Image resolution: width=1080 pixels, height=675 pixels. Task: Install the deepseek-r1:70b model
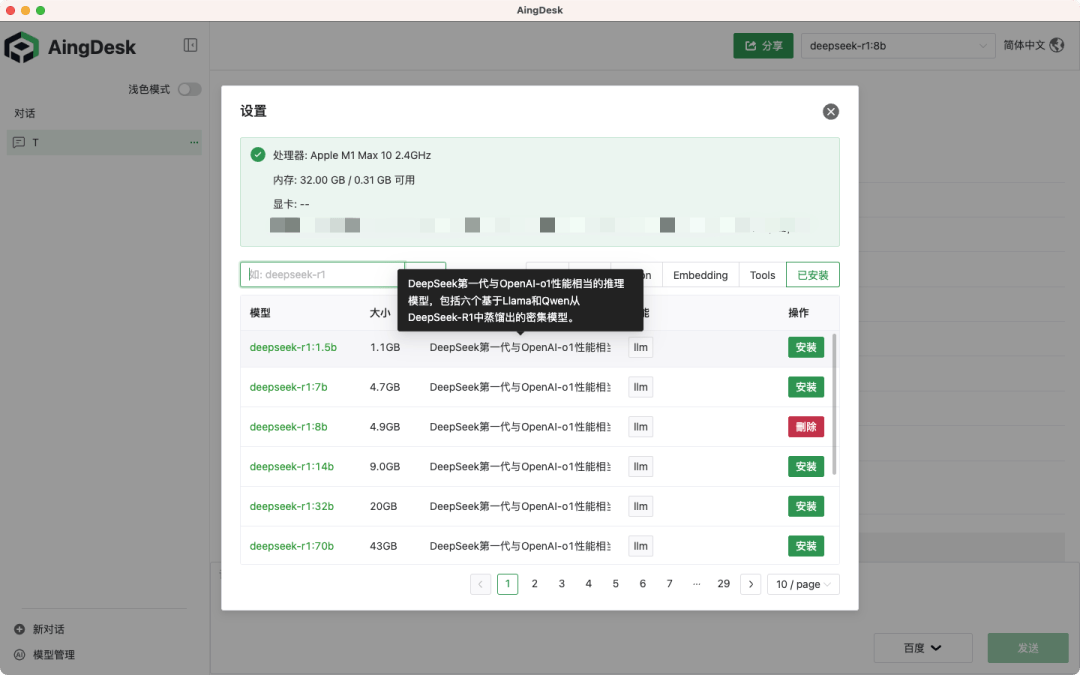coord(806,546)
